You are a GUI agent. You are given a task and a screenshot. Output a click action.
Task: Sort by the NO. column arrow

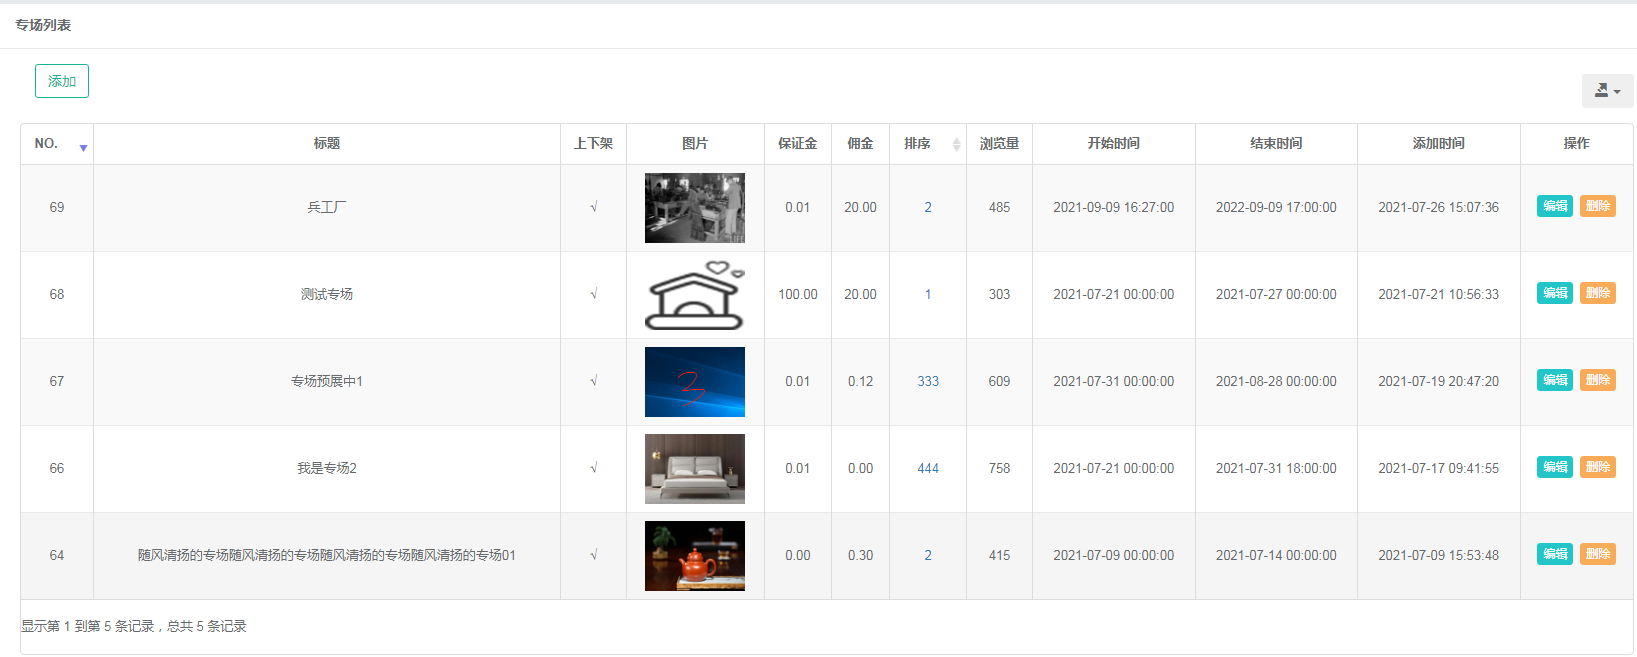[x=83, y=147]
